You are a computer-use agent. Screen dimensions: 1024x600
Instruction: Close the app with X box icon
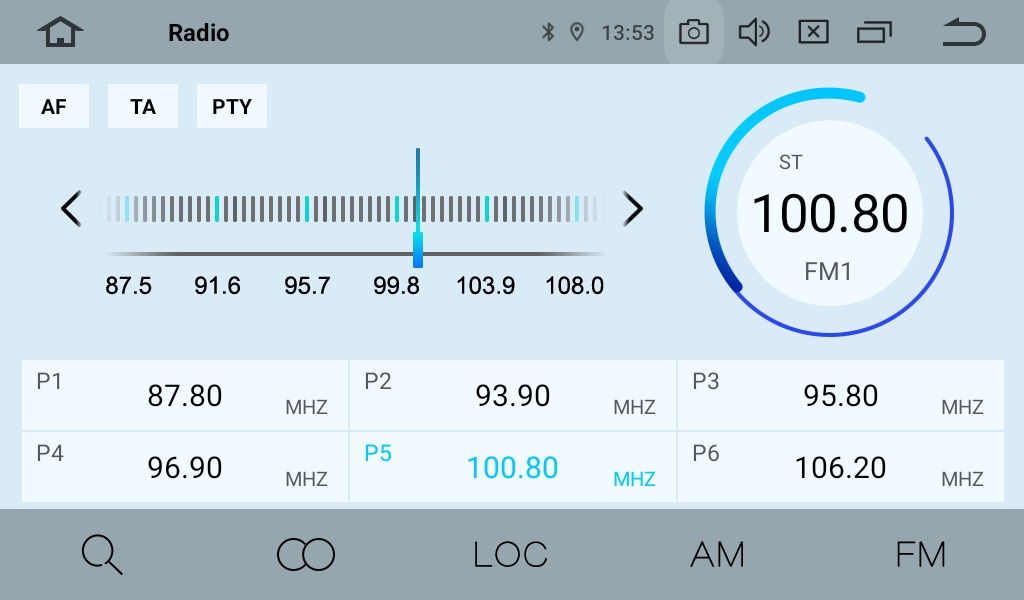(x=813, y=33)
